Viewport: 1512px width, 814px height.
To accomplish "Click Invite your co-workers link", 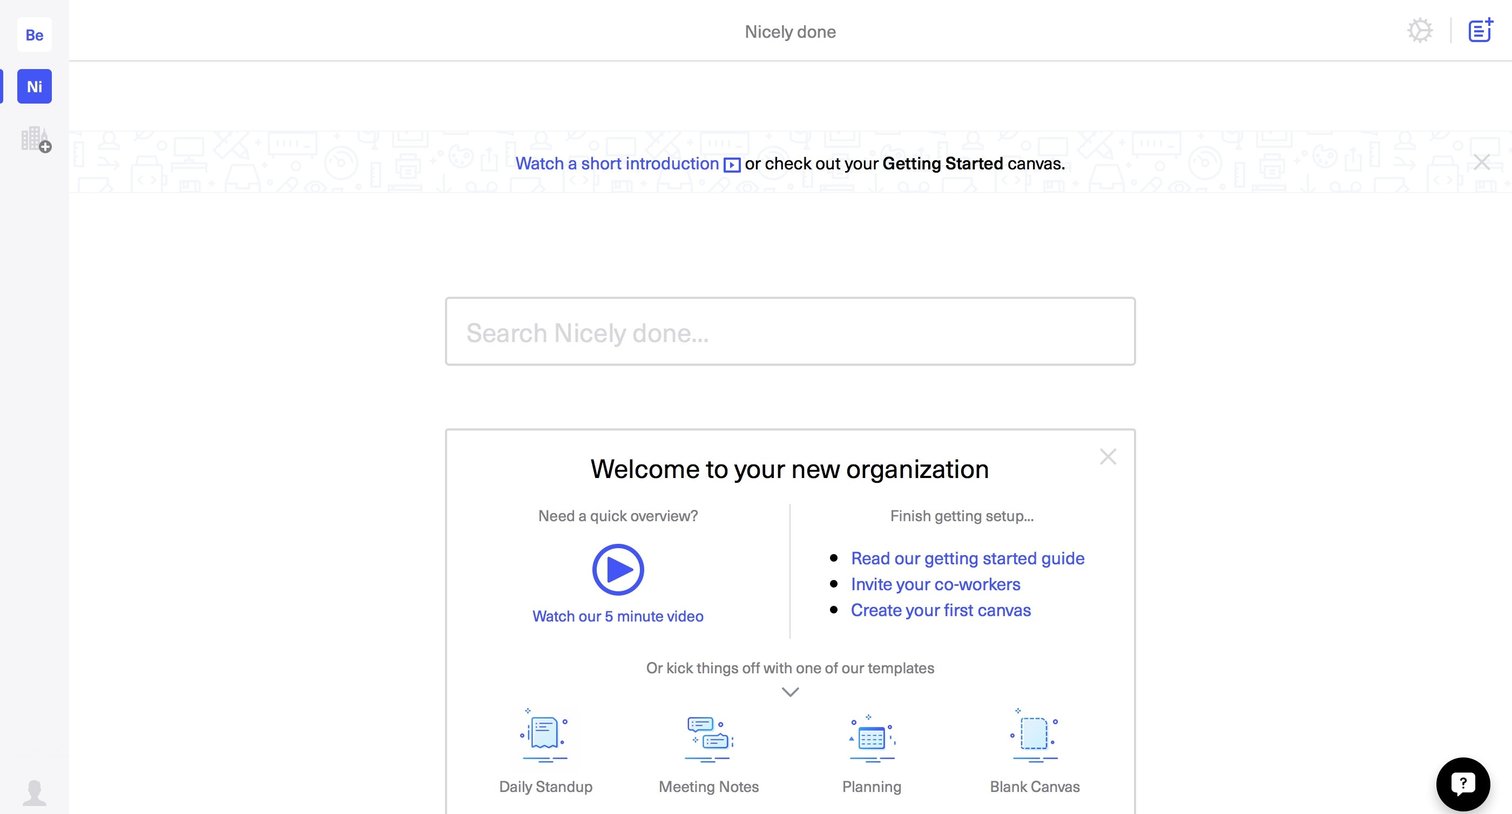I will coord(935,584).
